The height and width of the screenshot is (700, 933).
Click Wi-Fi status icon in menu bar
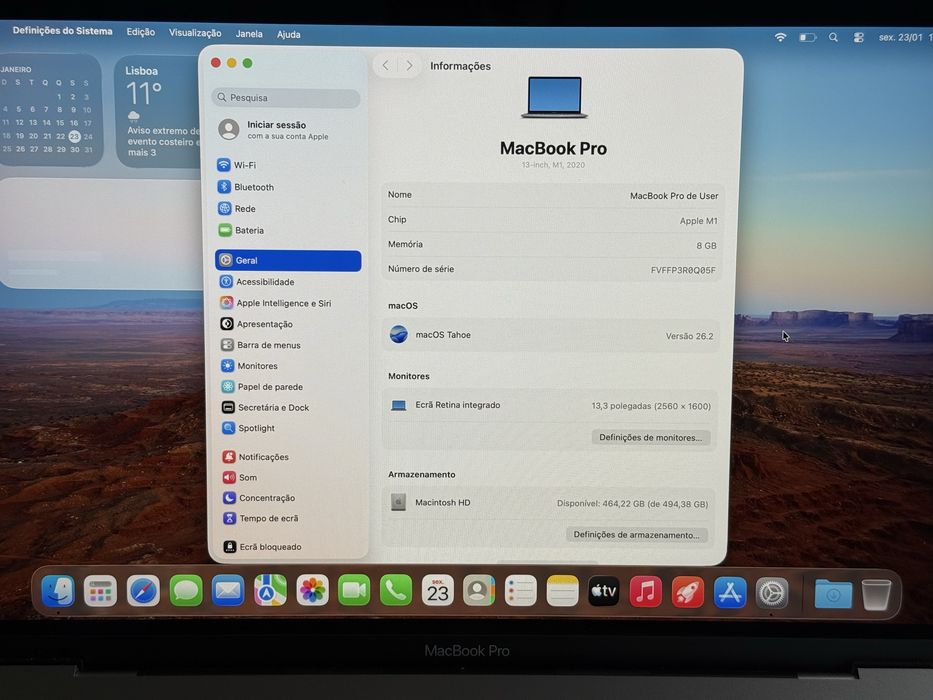pyautogui.click(x=781, y=37)
